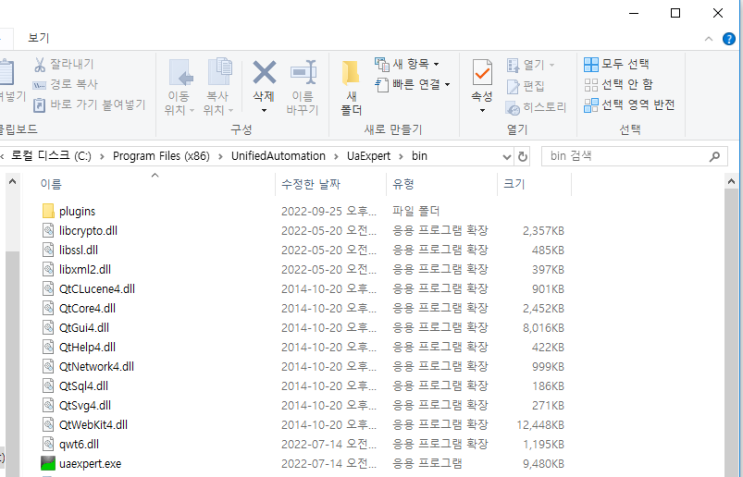Create a New folder (새 폴더)
Image resolution: width=743 pixels, height=477 pixels.
[x=351, y=88]
